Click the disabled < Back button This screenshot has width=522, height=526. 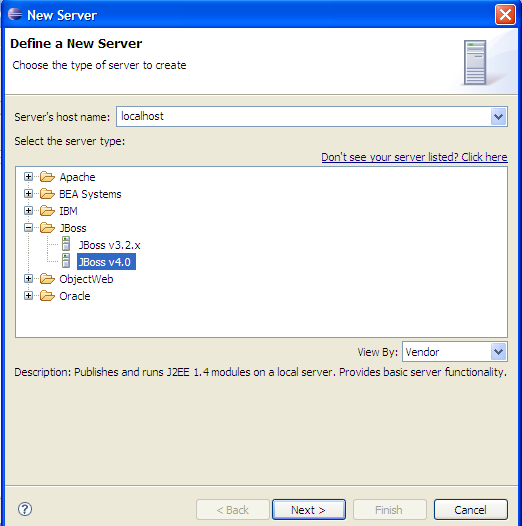(x=233, y=510)
